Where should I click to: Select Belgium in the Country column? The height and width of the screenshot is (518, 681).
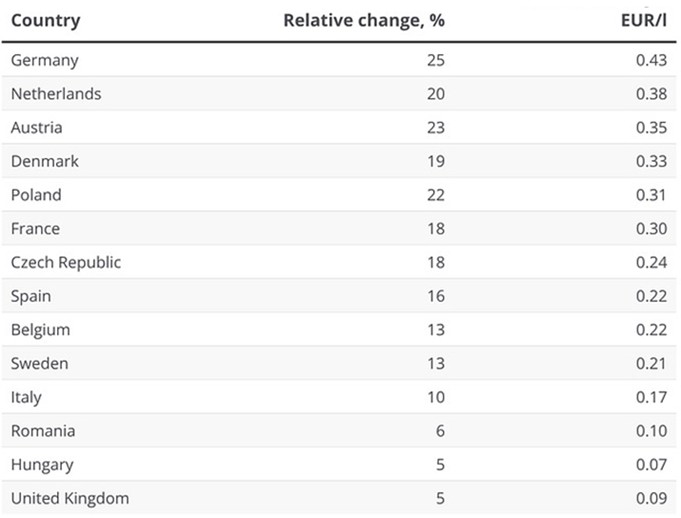pyautogui.click(x=40, y=330)
